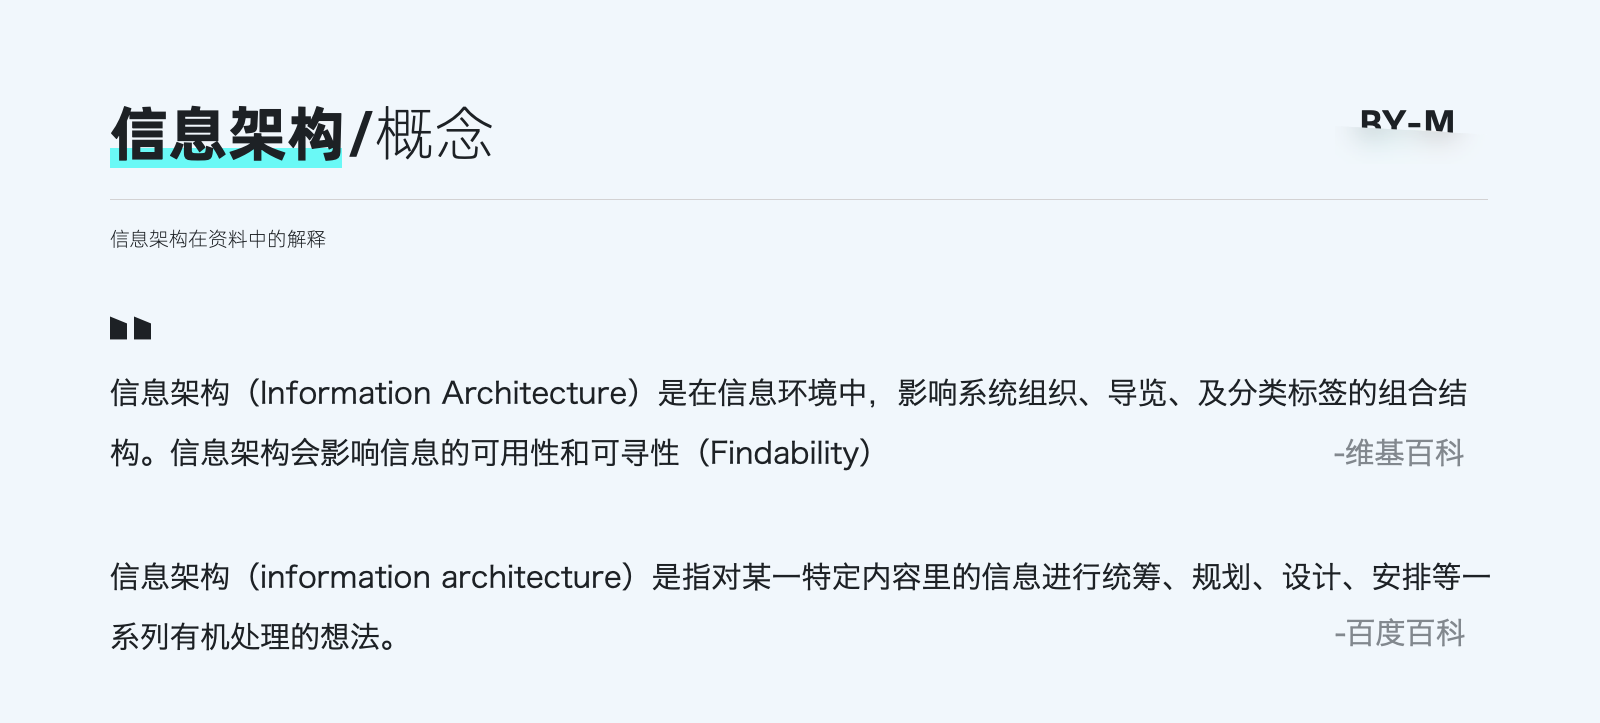Click the BY-M logo
The width and height of the screenshot is (1600, 723).
1406,124
